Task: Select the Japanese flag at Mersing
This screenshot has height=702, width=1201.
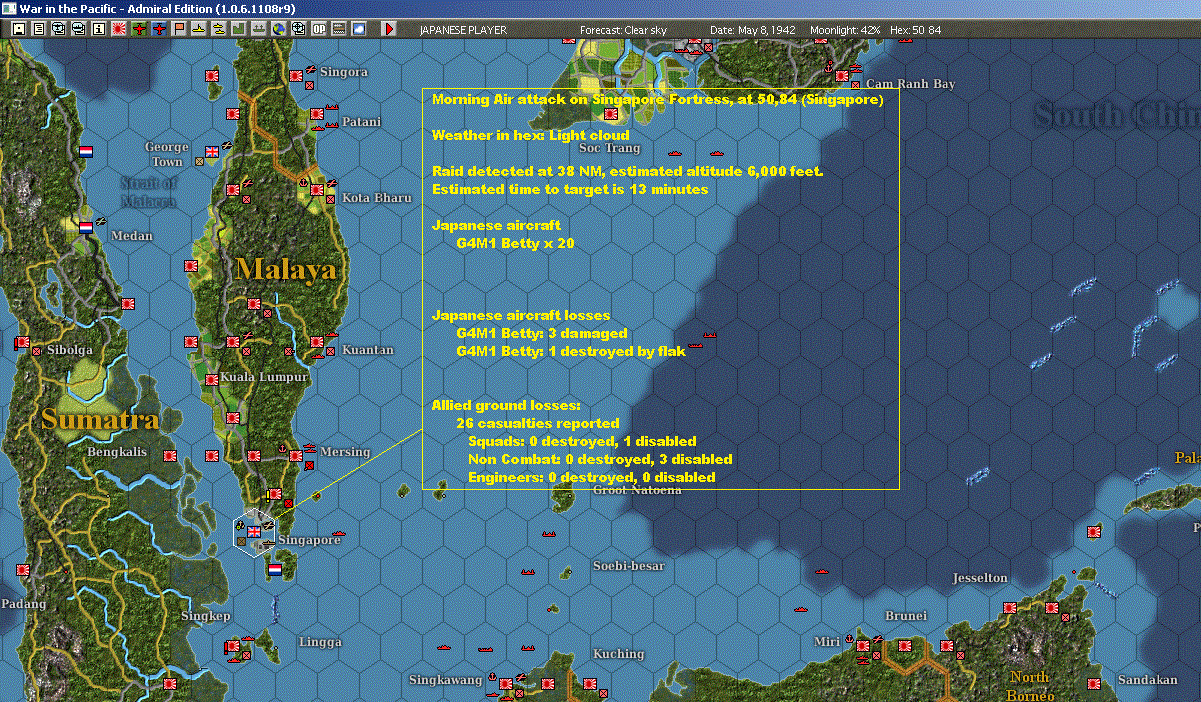Action: click(x=296, y=455)
